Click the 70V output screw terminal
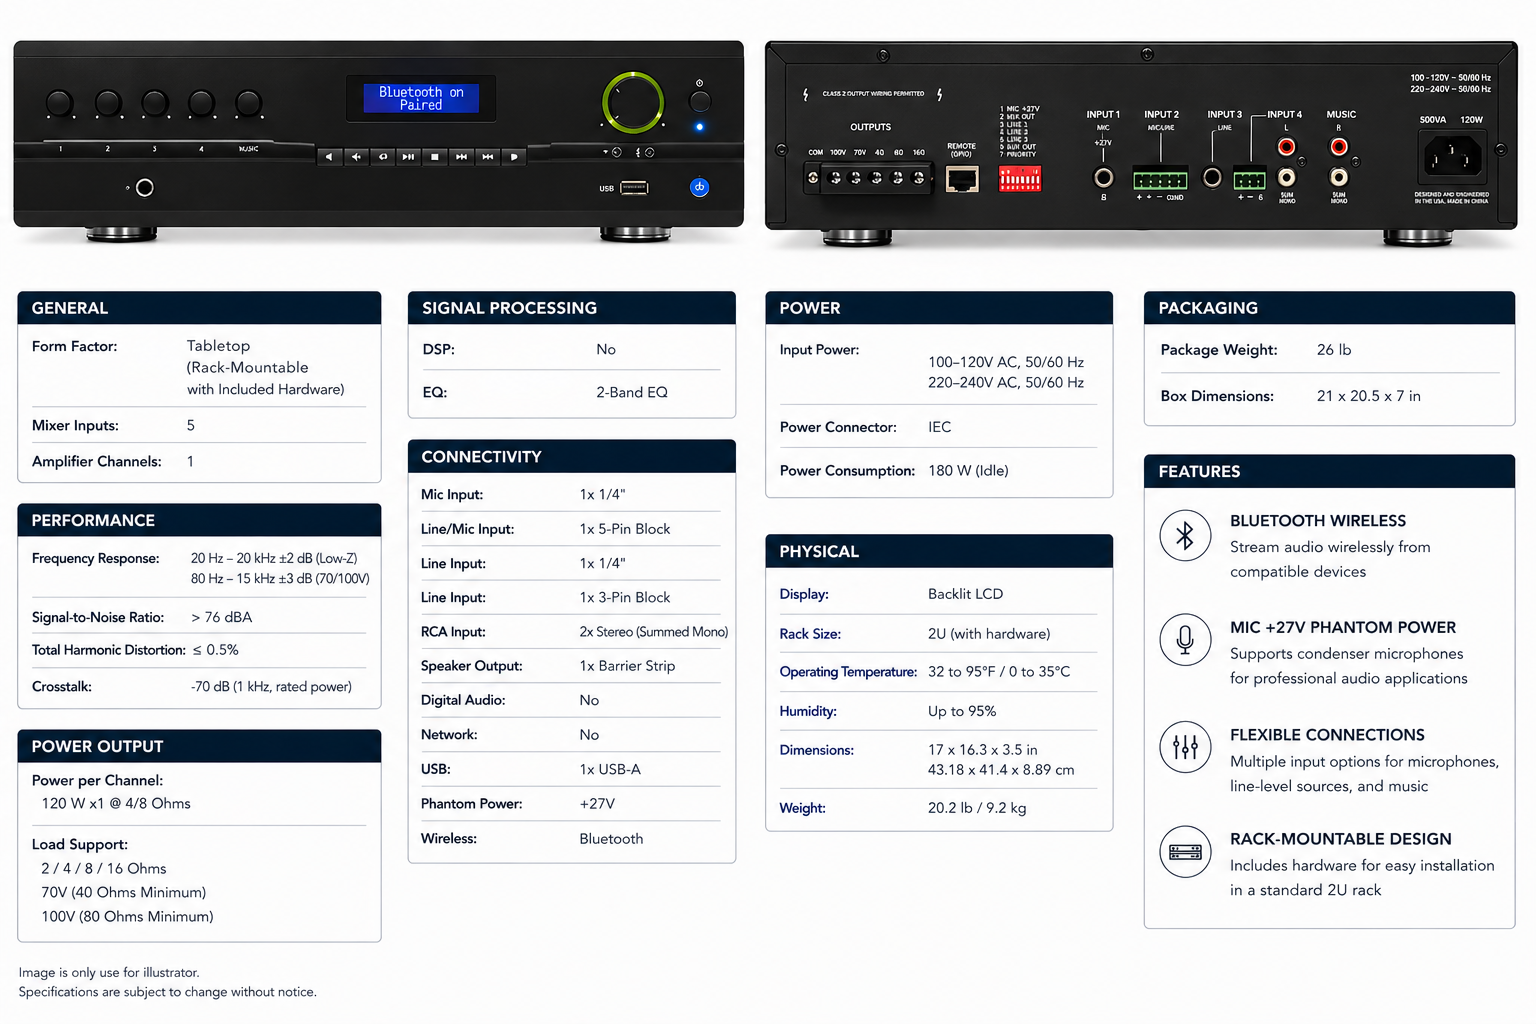 [x=856, y=178]
